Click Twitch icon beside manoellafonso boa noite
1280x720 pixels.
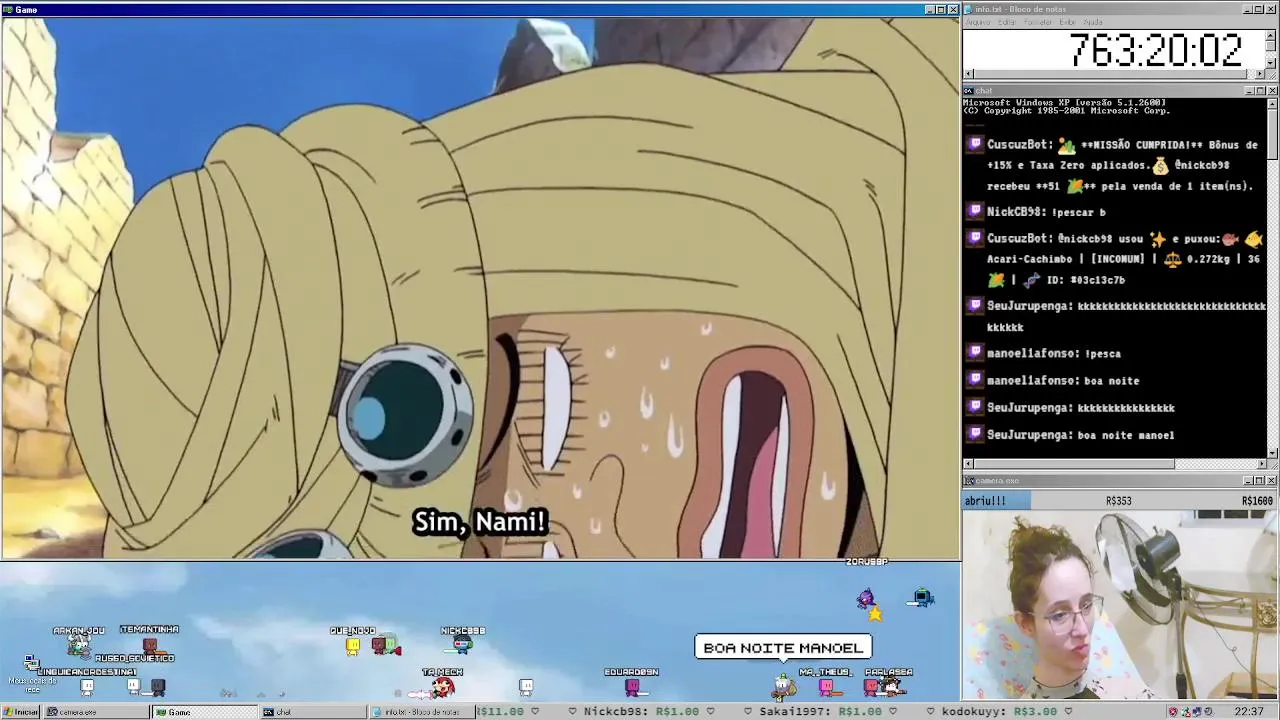point(975,381)
